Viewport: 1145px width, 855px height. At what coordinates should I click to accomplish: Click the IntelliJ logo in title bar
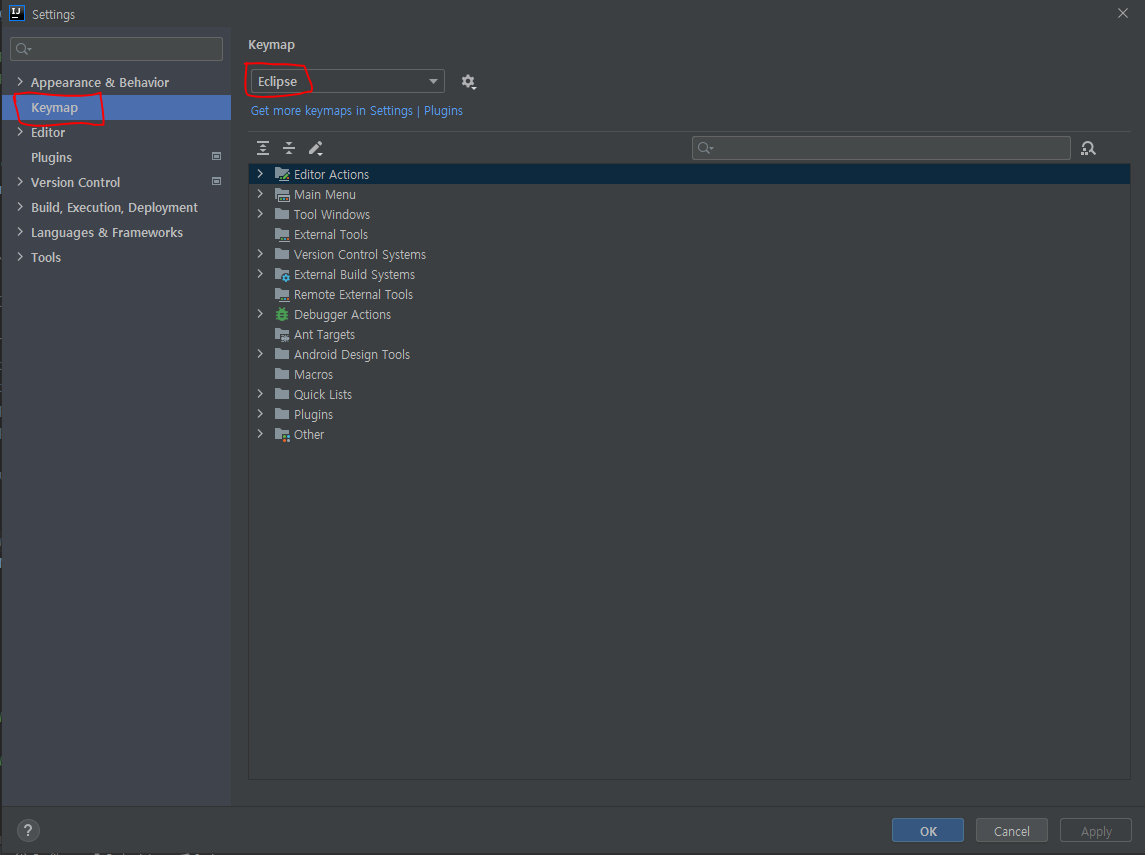(x=16, y=13)
